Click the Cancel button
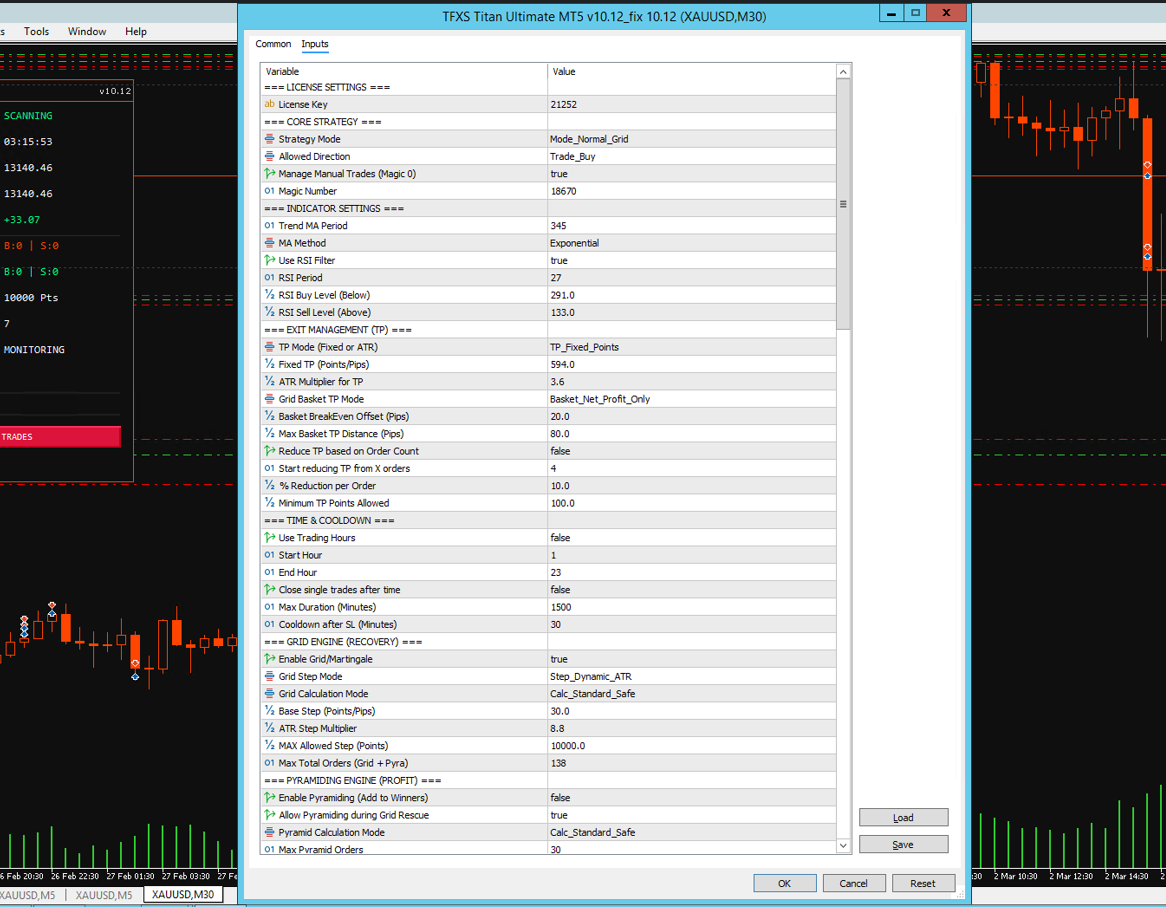 pyautogui.click(x=853, y=883)
